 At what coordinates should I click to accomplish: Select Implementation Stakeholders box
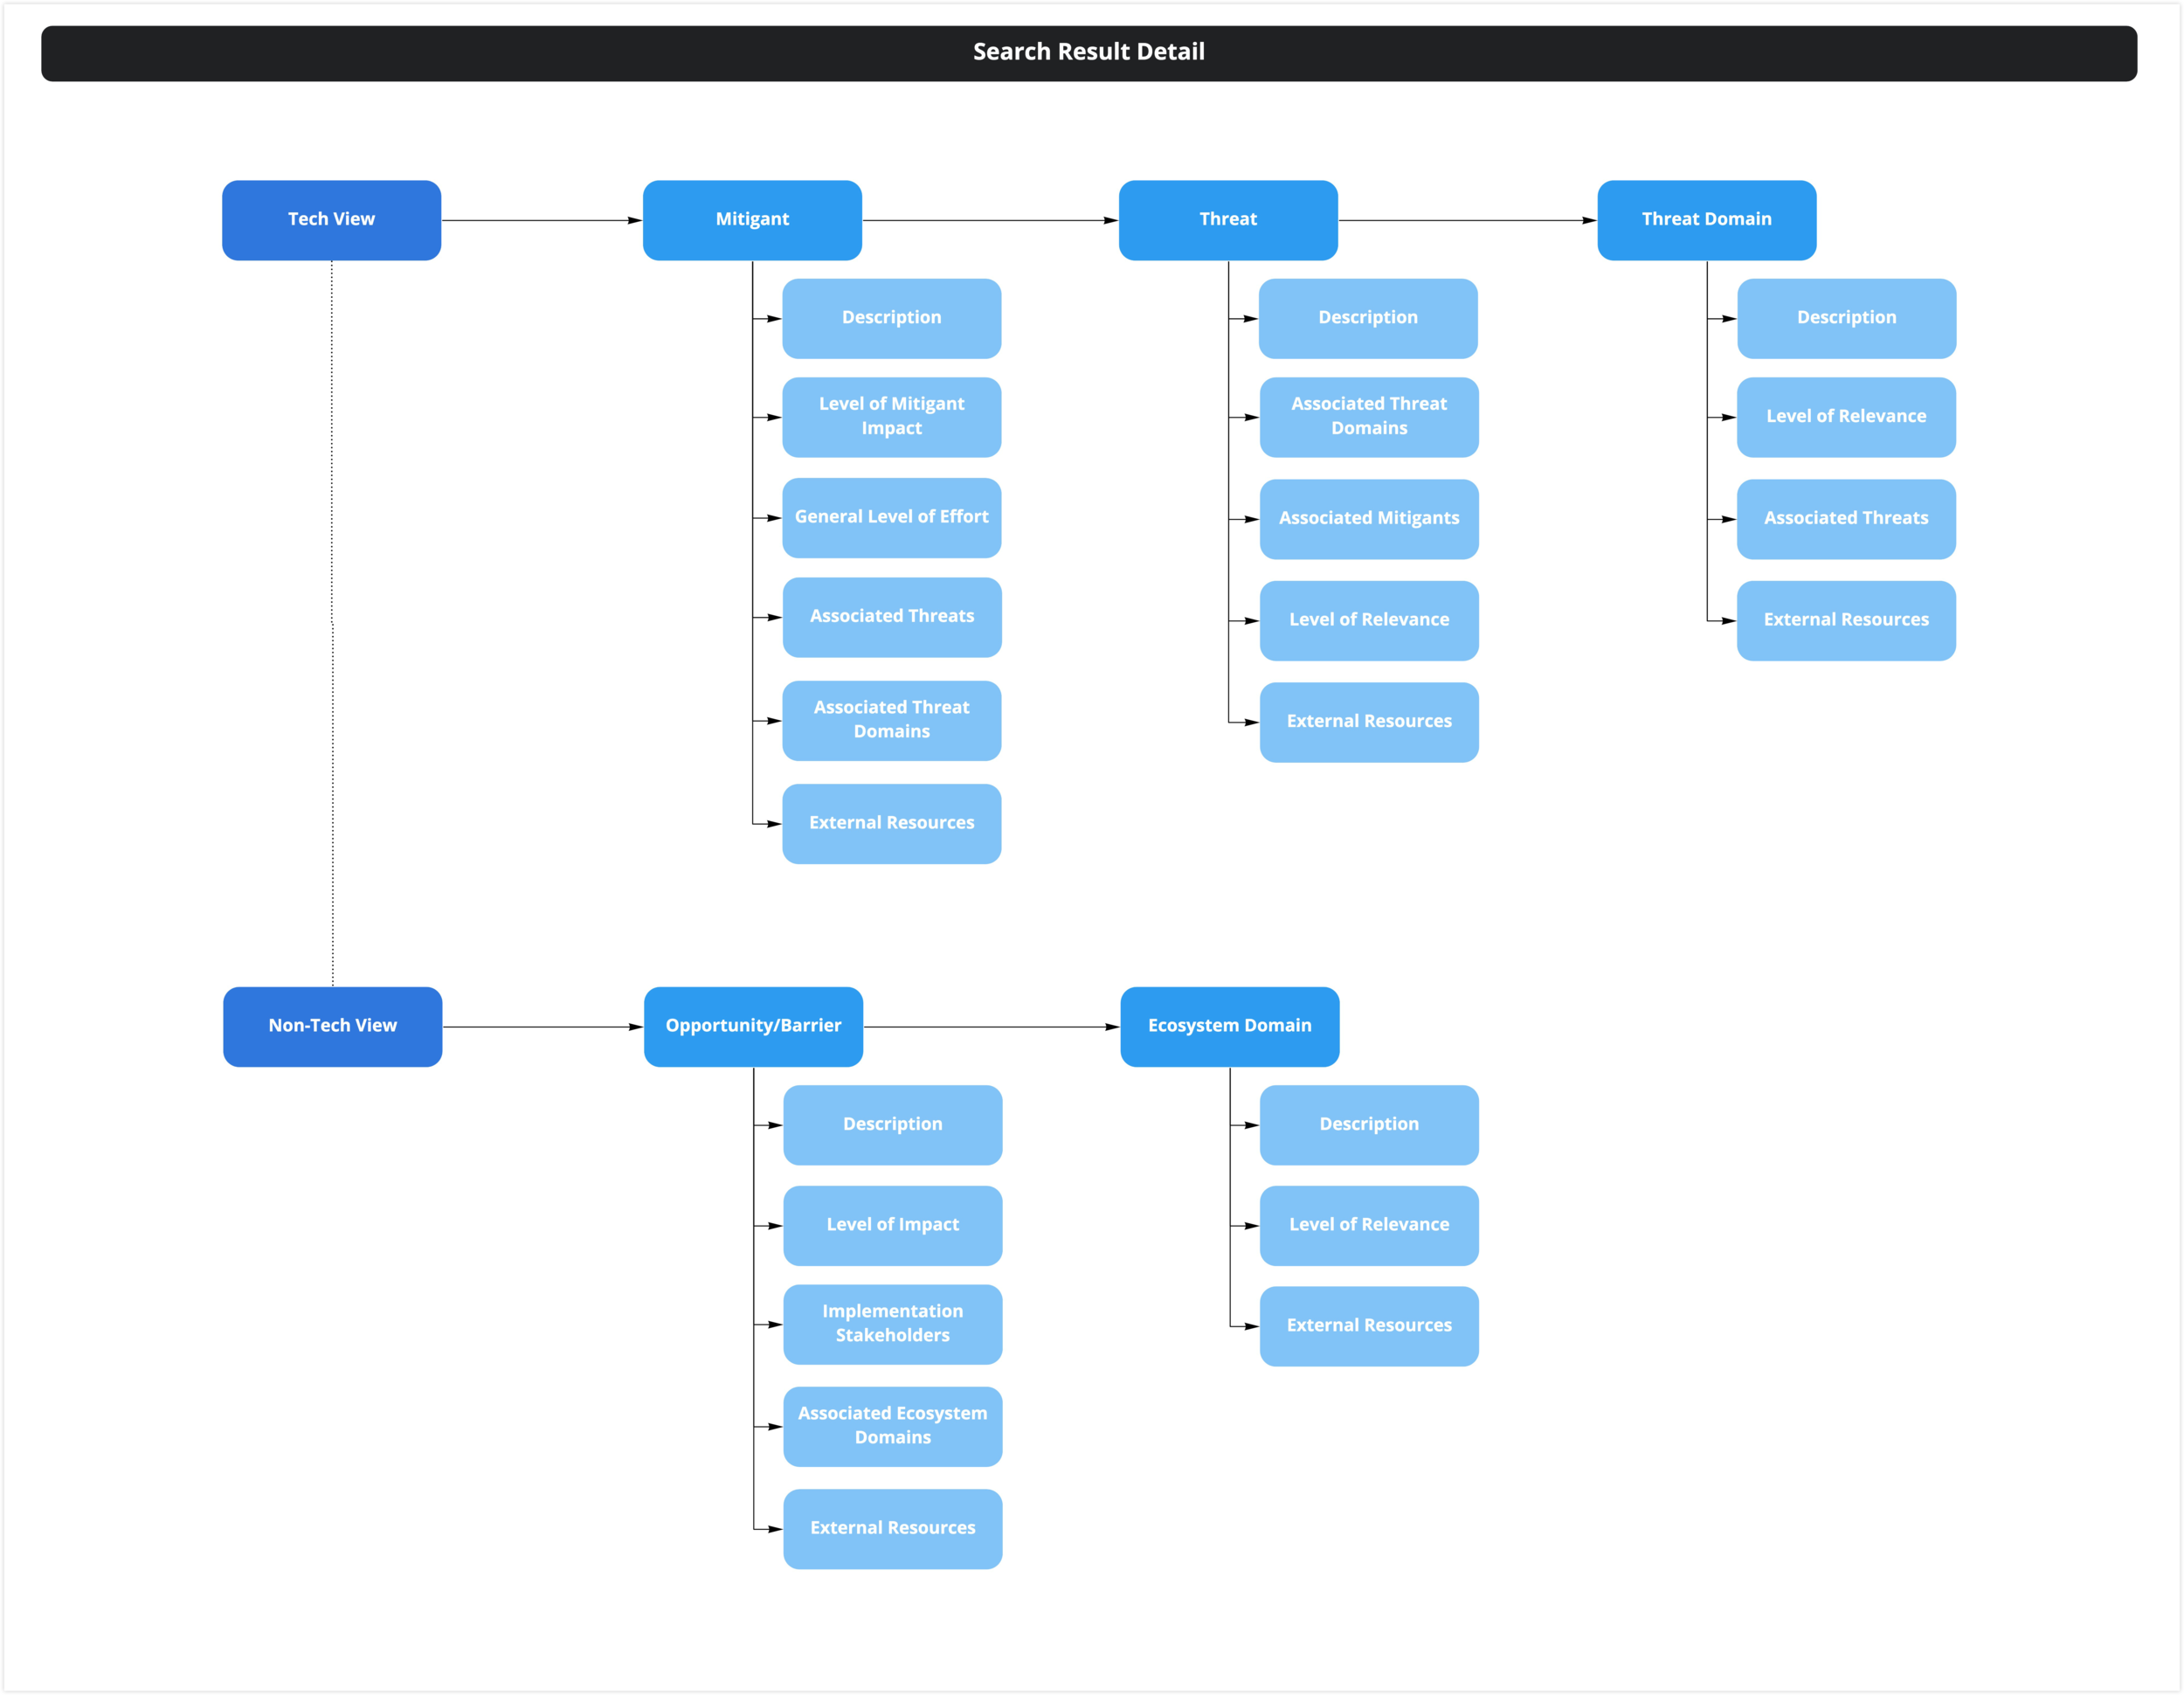pyautogui.click(x=892, y=1324)
